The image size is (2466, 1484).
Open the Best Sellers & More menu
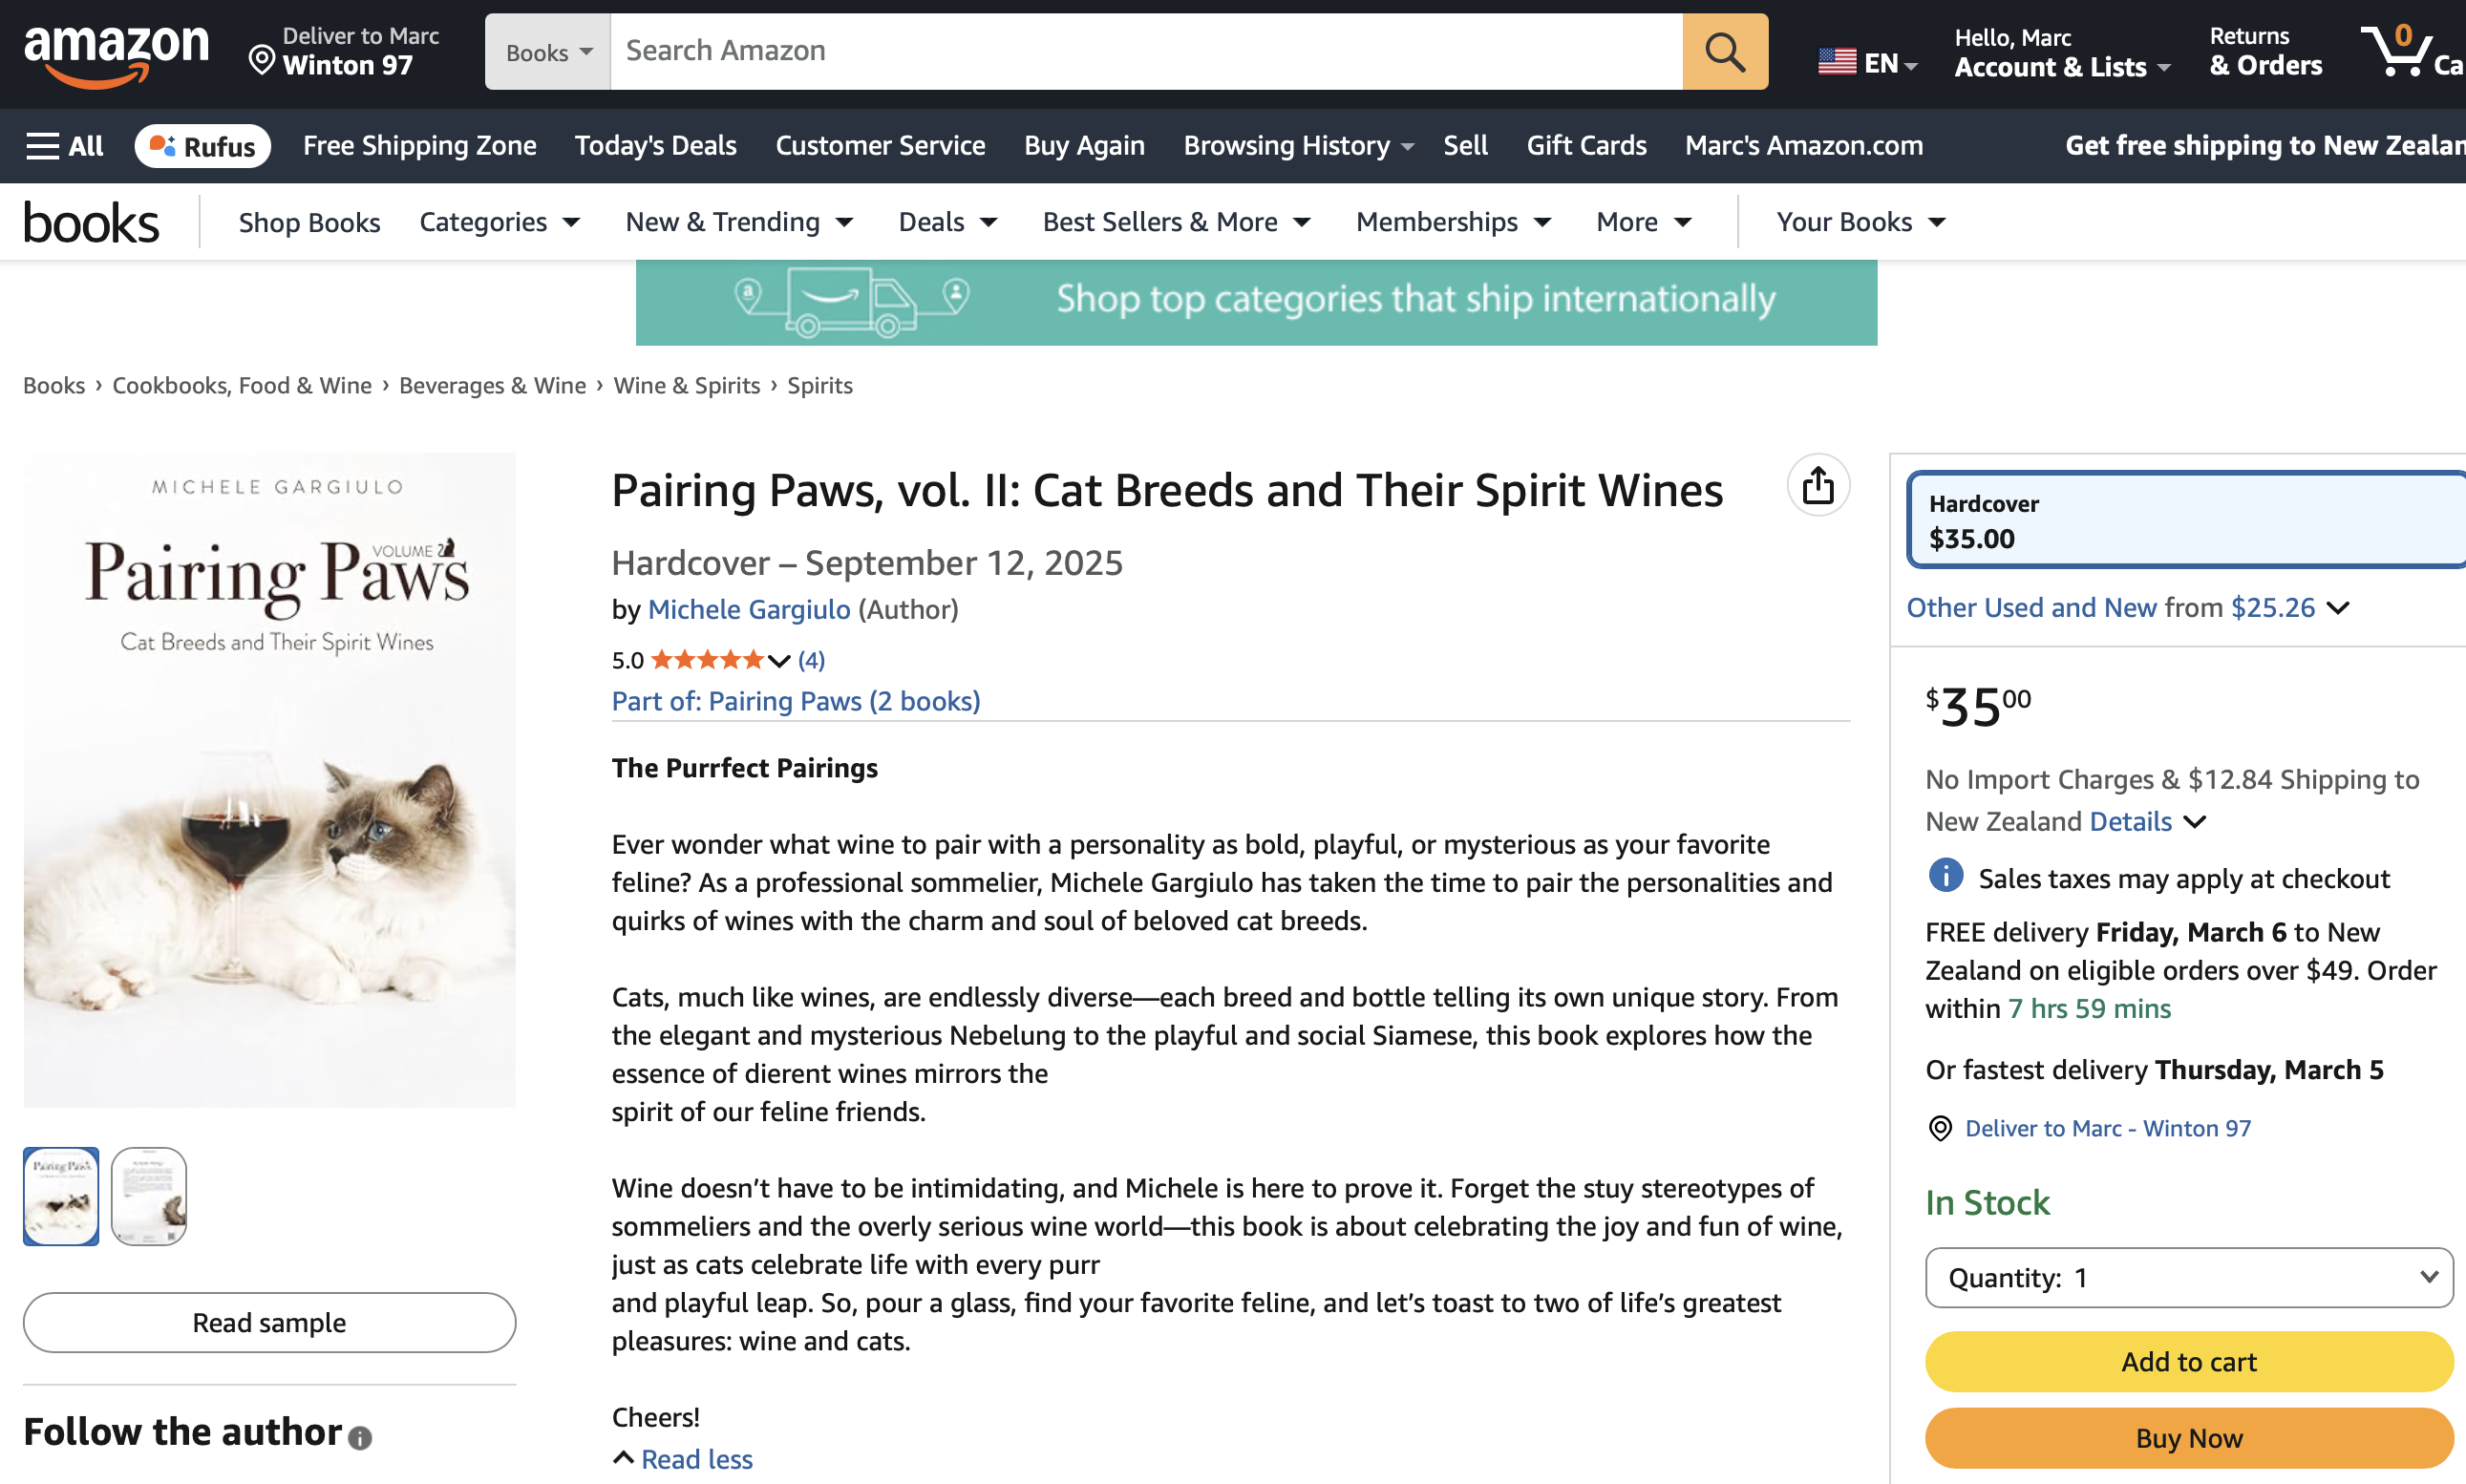(x=1176, y=222)
